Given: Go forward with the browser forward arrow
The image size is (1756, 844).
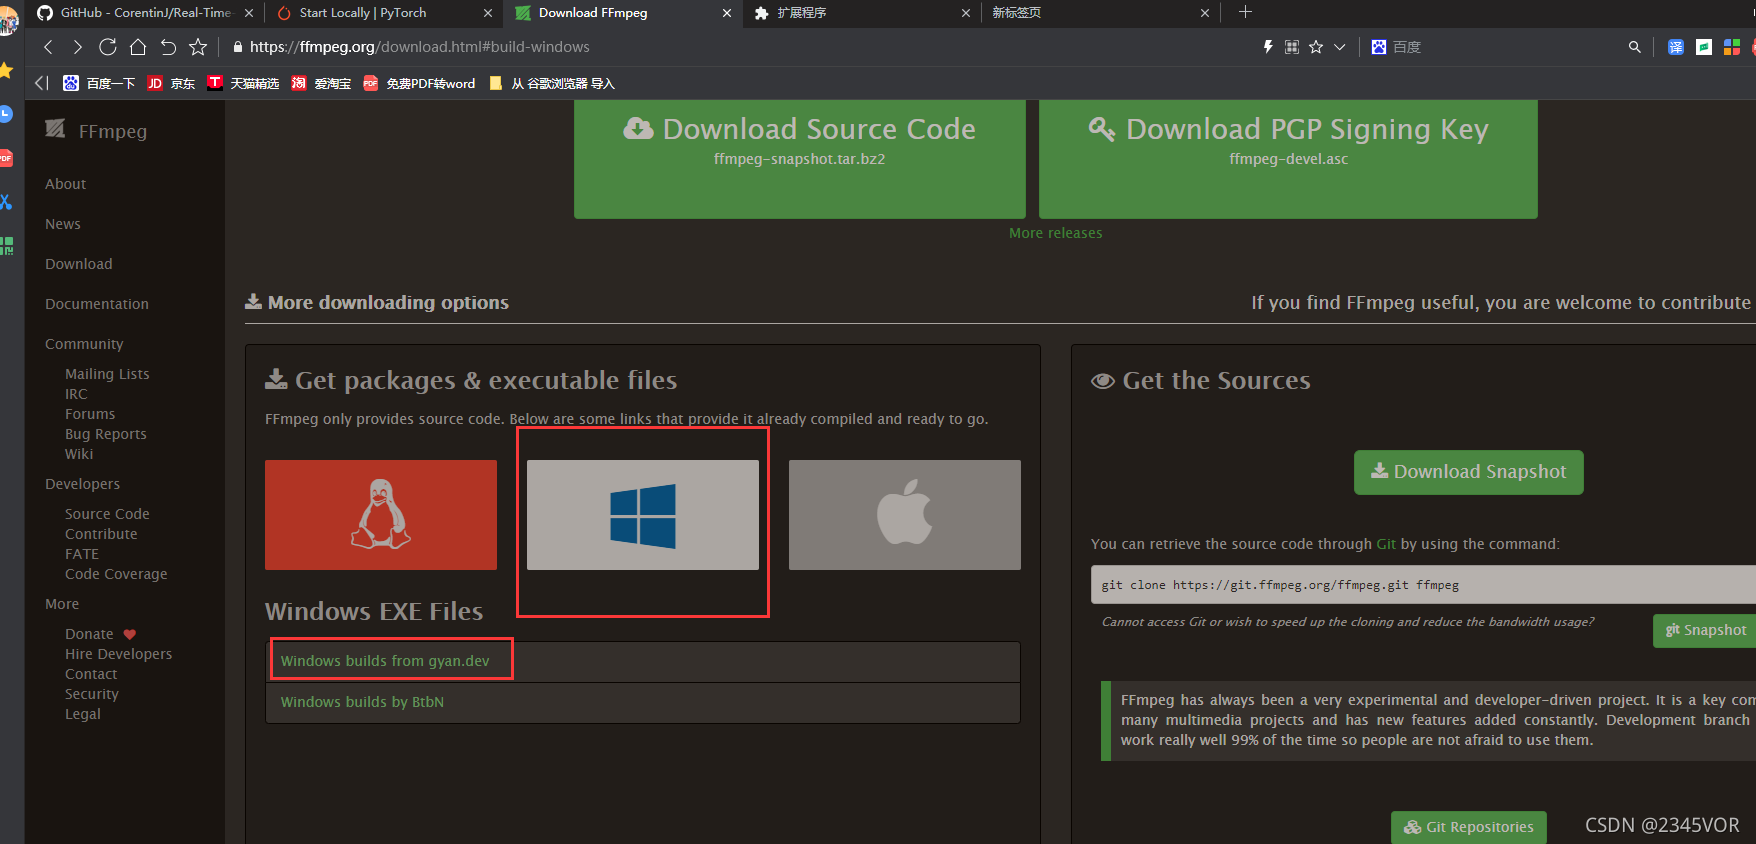Looking at the screenshot, I should point(77,47).
